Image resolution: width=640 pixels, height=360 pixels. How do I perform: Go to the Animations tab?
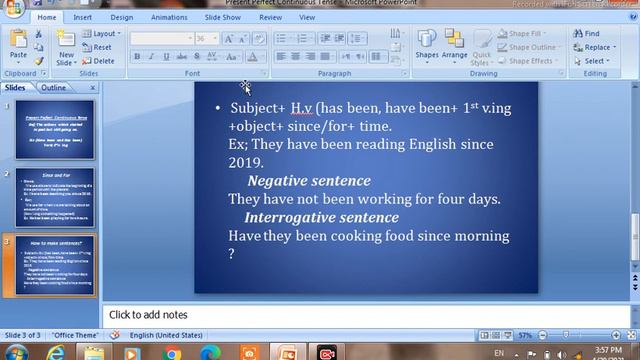169,18
